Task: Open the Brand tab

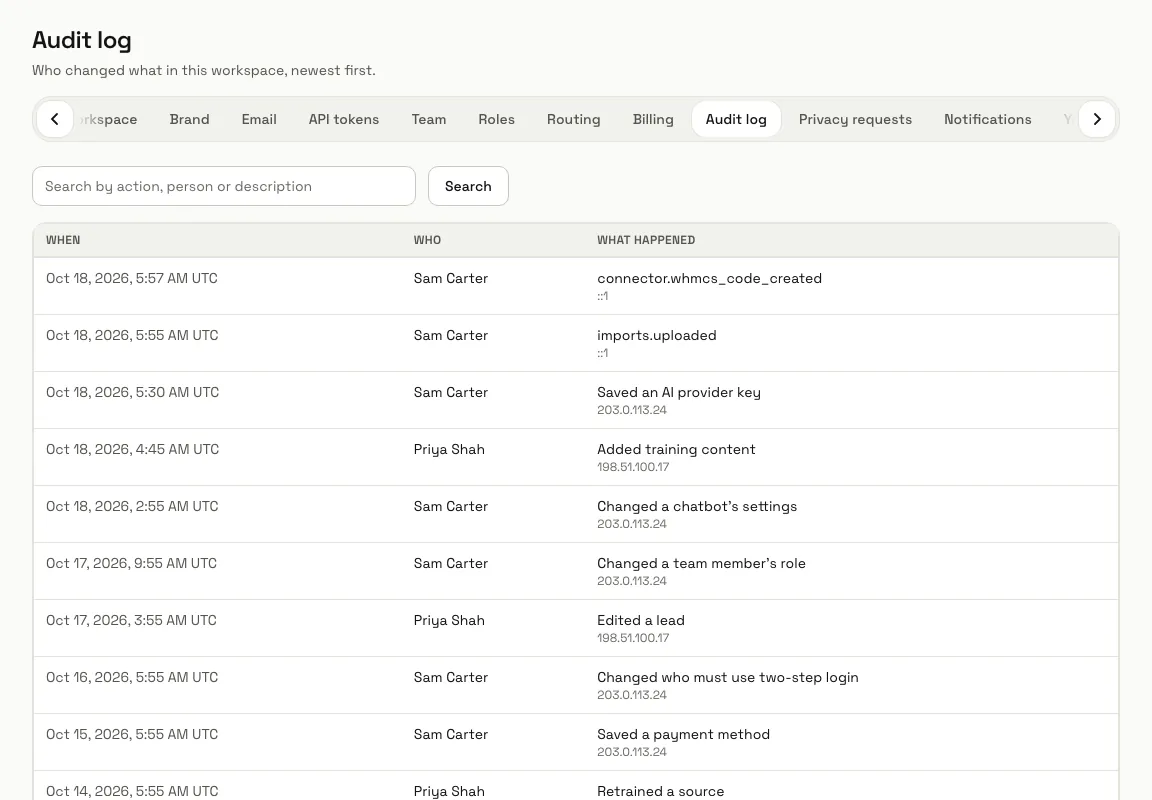Action: click(x=189, y=119)
